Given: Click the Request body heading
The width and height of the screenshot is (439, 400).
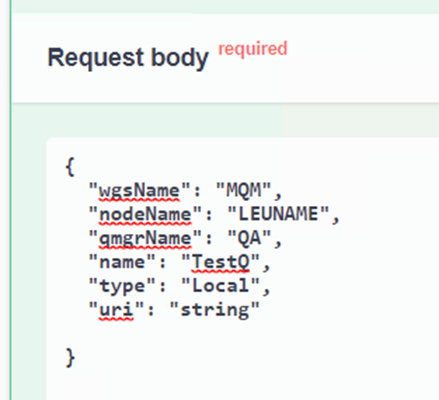Looking at the screenshot, I should tap(128, 58).
